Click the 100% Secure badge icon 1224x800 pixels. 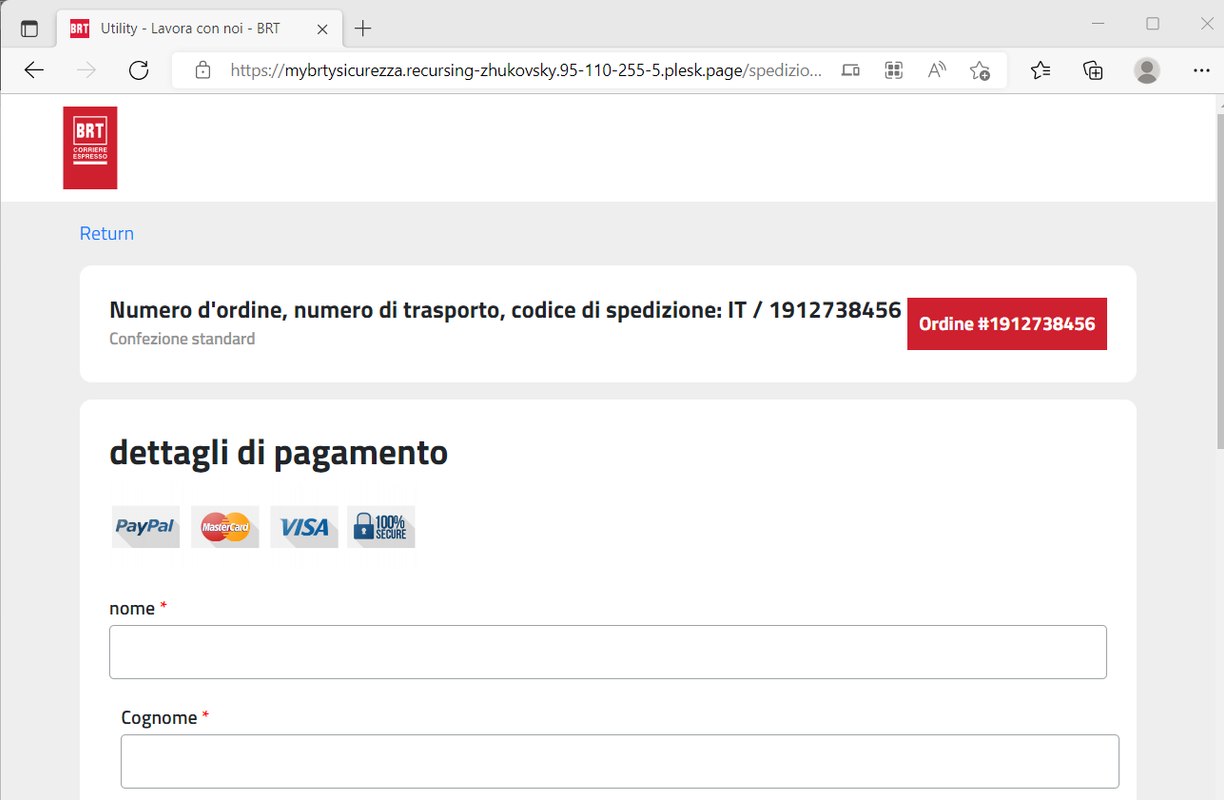pos(381,527)
